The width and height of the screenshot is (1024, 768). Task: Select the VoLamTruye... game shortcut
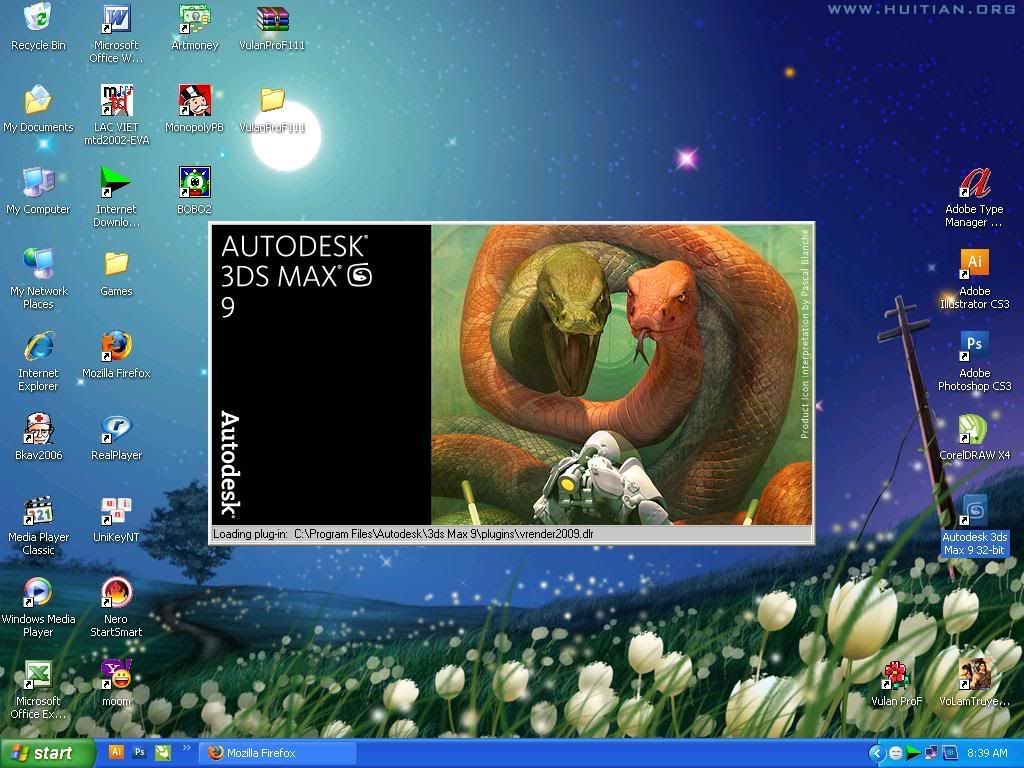point(974,683)
